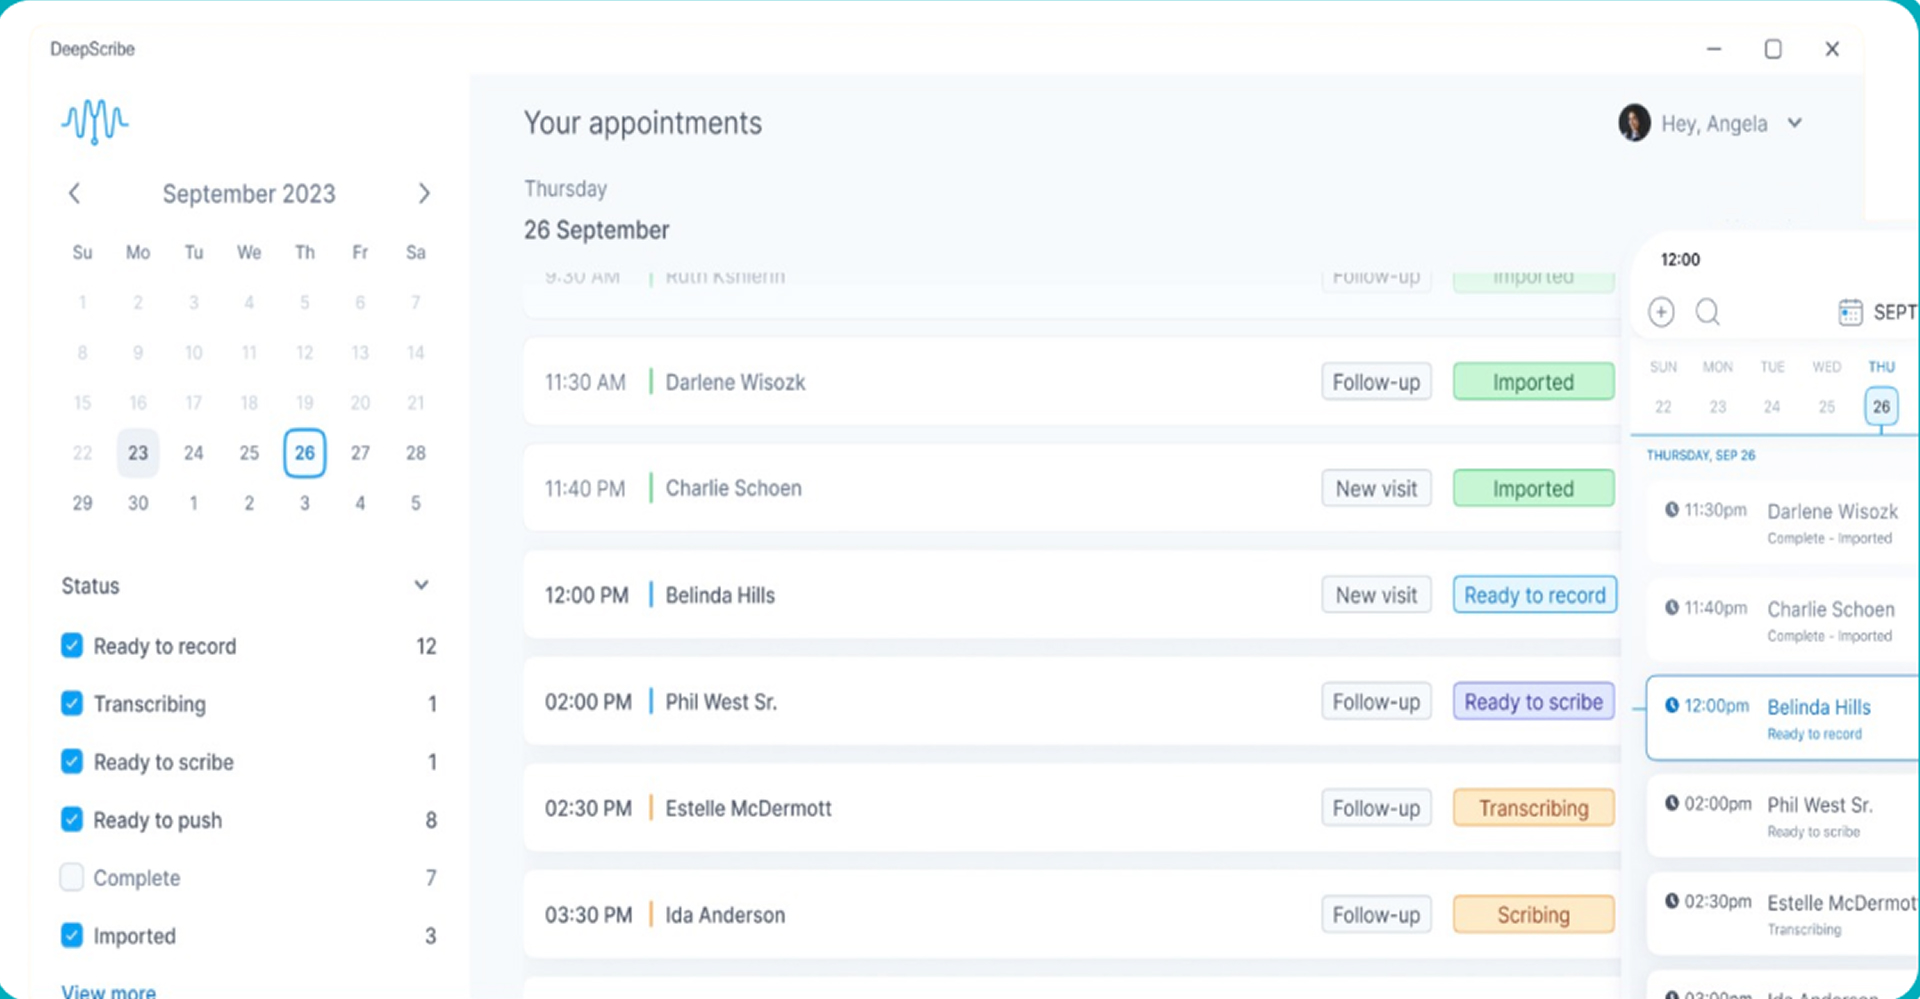Uncheck the Imported status checkbox
The height and width of the screenshot is (999, 1920).
coord(72,935)
